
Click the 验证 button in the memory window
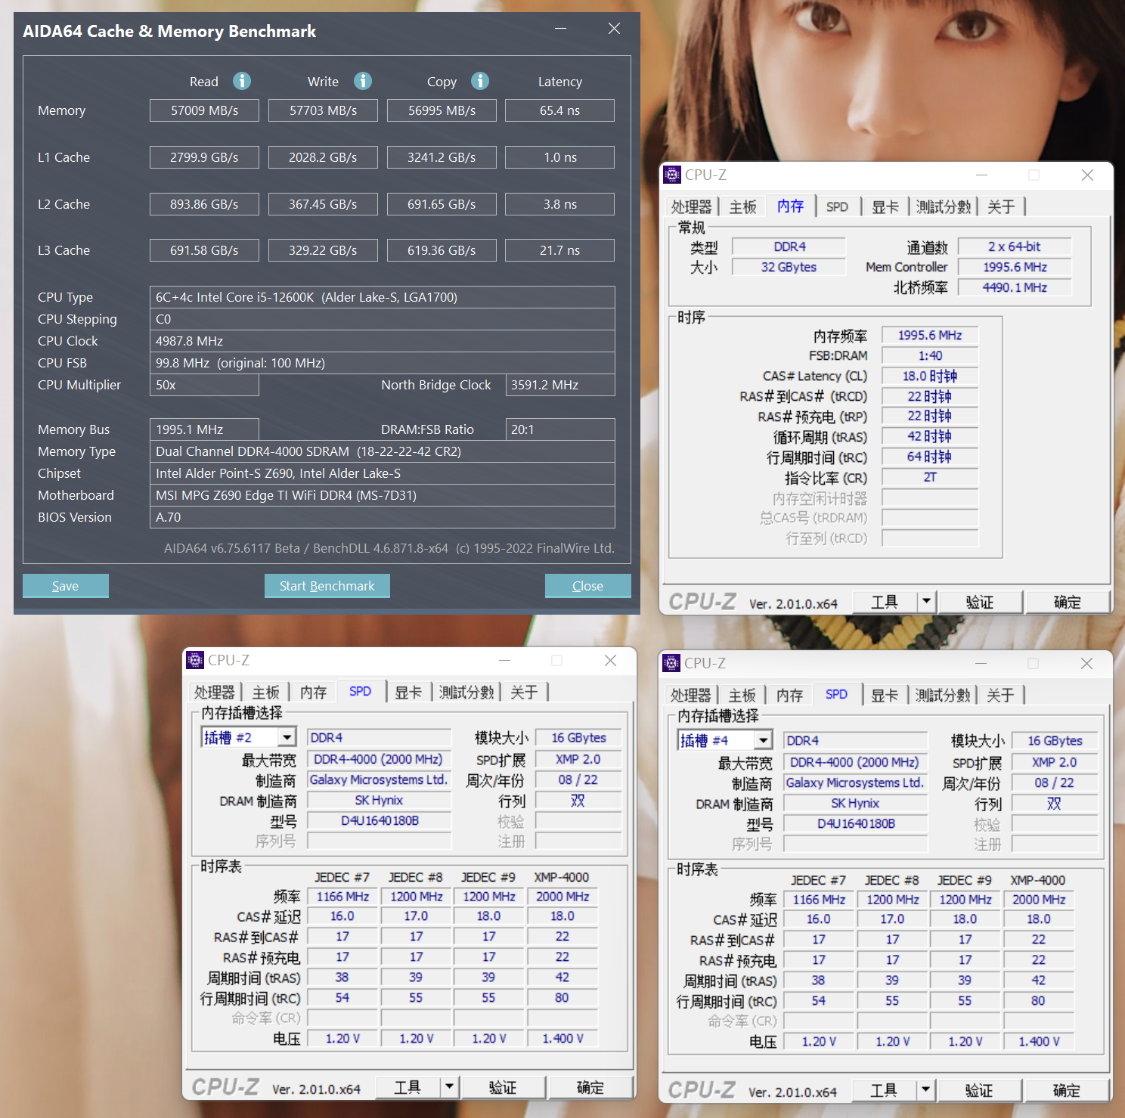coord(980,601)
